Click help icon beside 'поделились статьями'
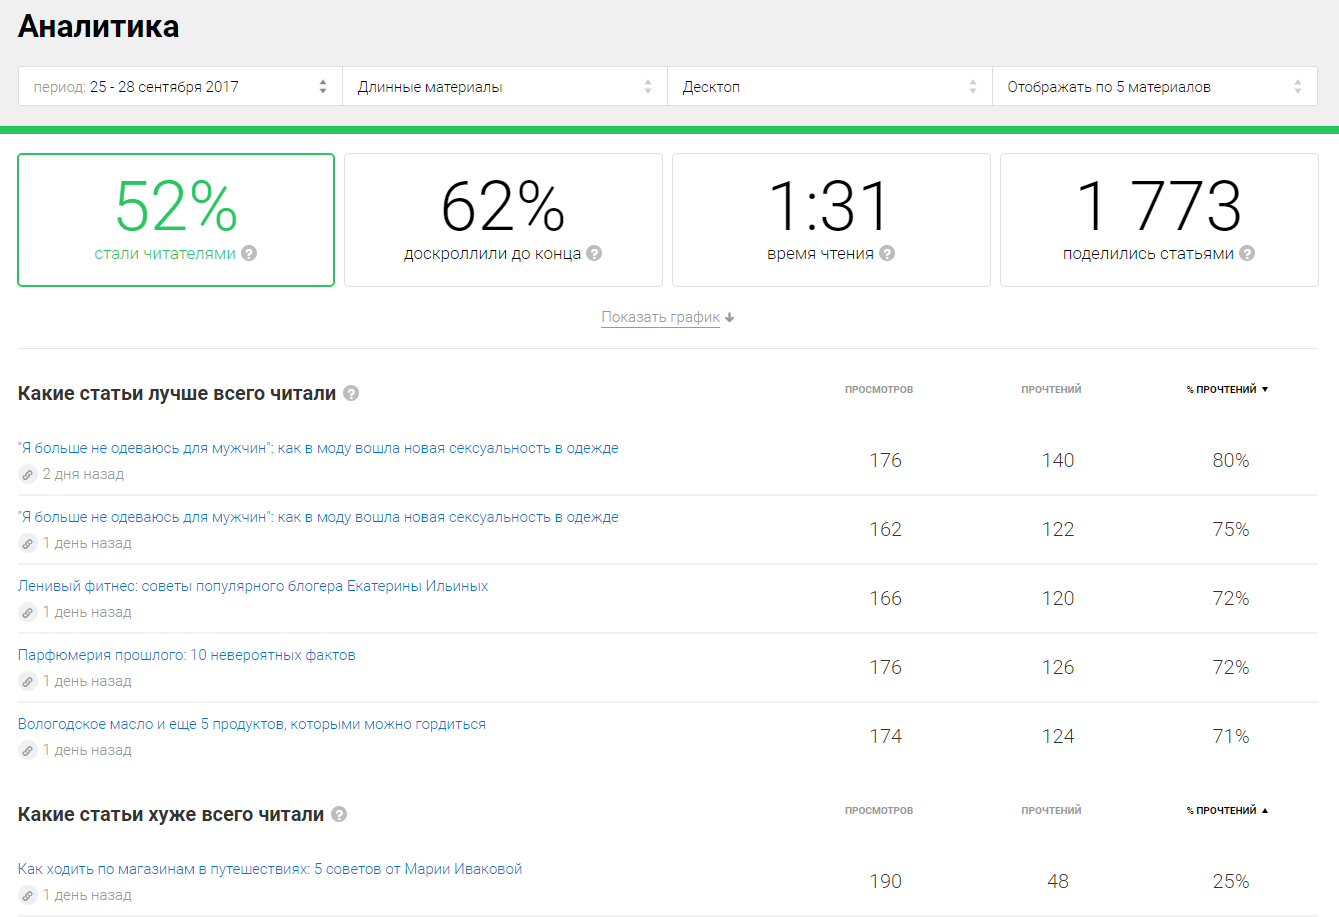 click(x=1247, y=254)
